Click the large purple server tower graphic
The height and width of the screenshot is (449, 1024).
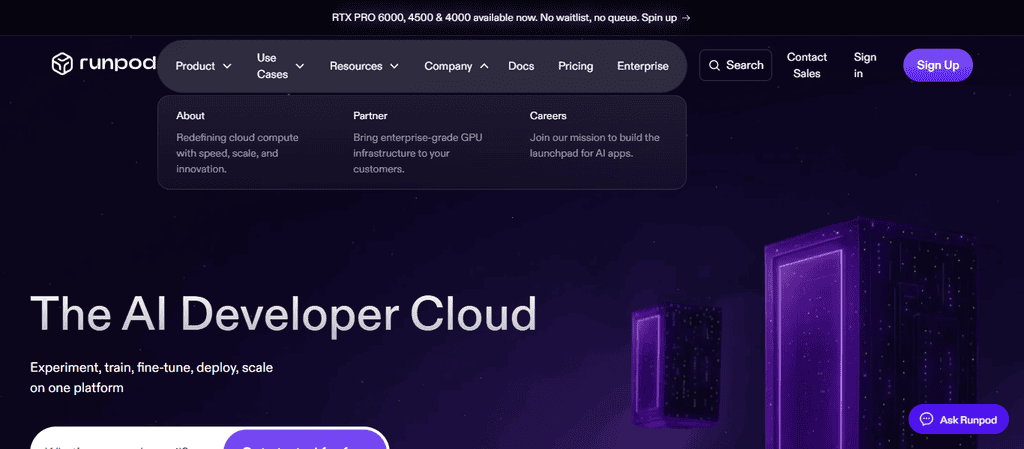872,334
